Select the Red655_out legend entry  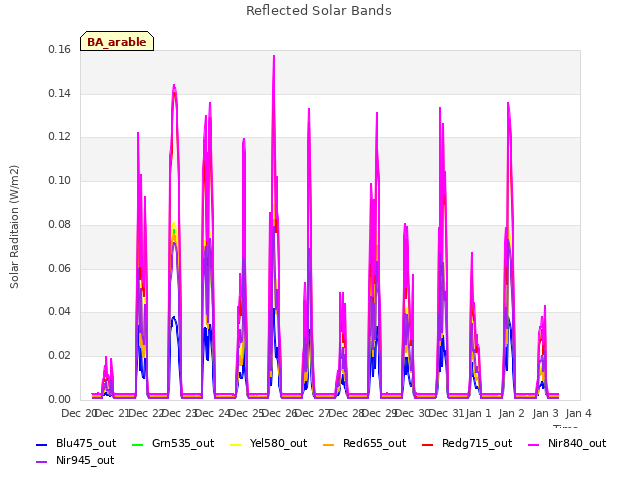tap(364, 444)
